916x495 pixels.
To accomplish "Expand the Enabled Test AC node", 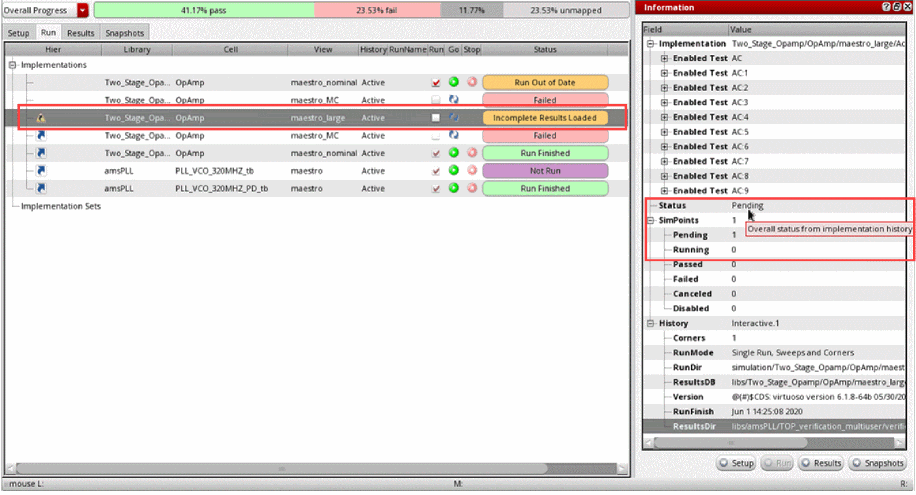I will [x=664, y=58].
